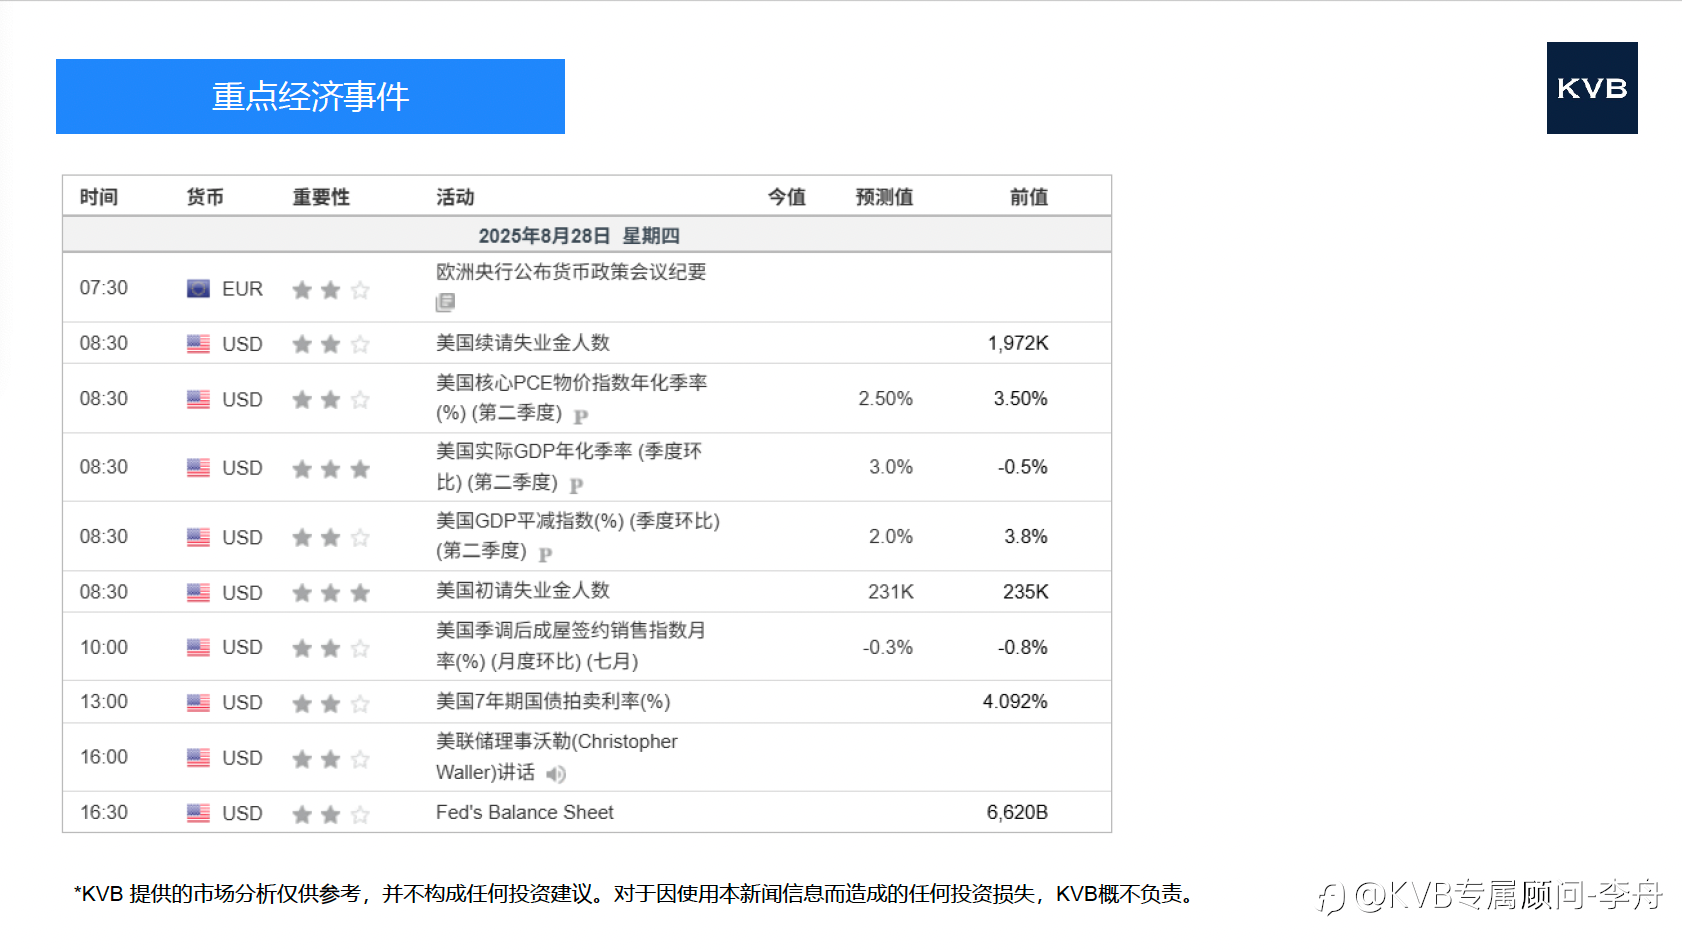Open the document icon under ECB minutes

[x=445, y=302]
